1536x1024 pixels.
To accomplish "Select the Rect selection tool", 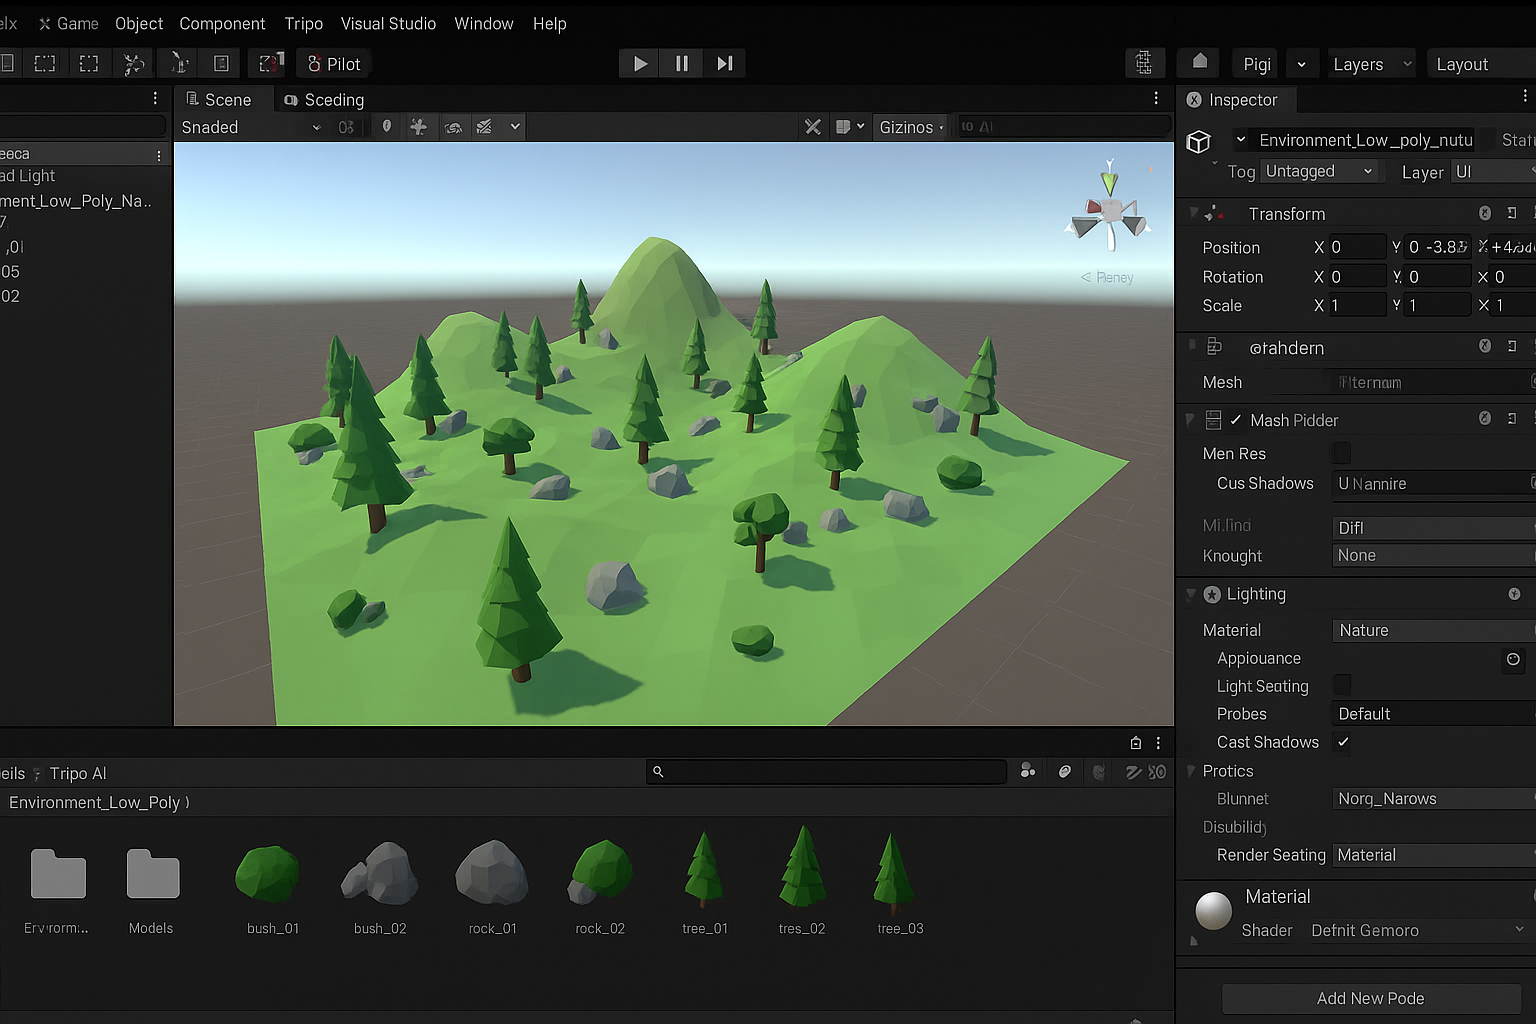I will (x=88, y=62).
